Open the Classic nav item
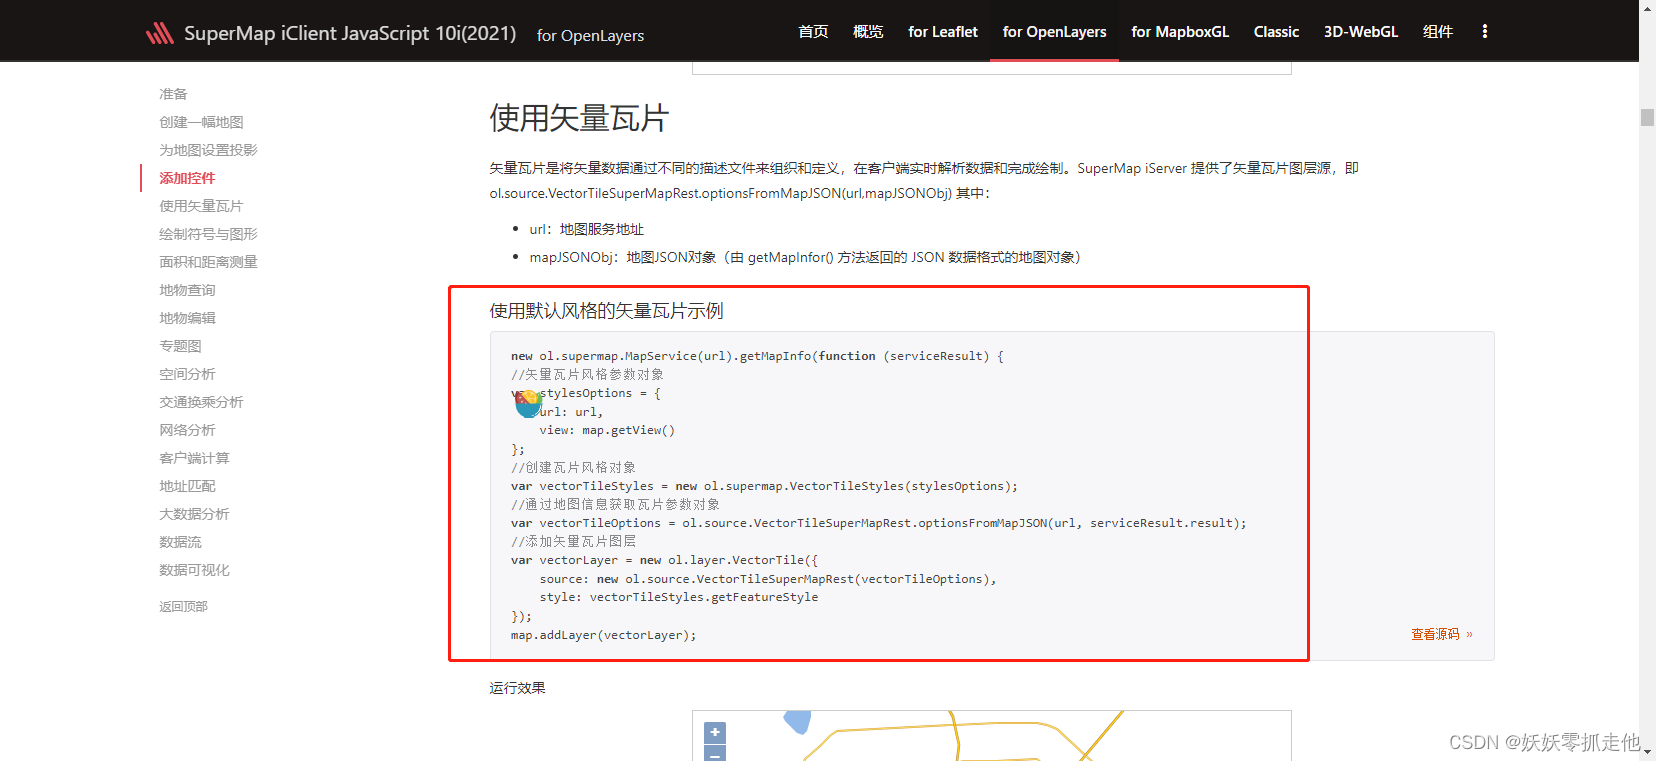Viewport: 1656px width, 761px height. click(x=1276, y=32)
